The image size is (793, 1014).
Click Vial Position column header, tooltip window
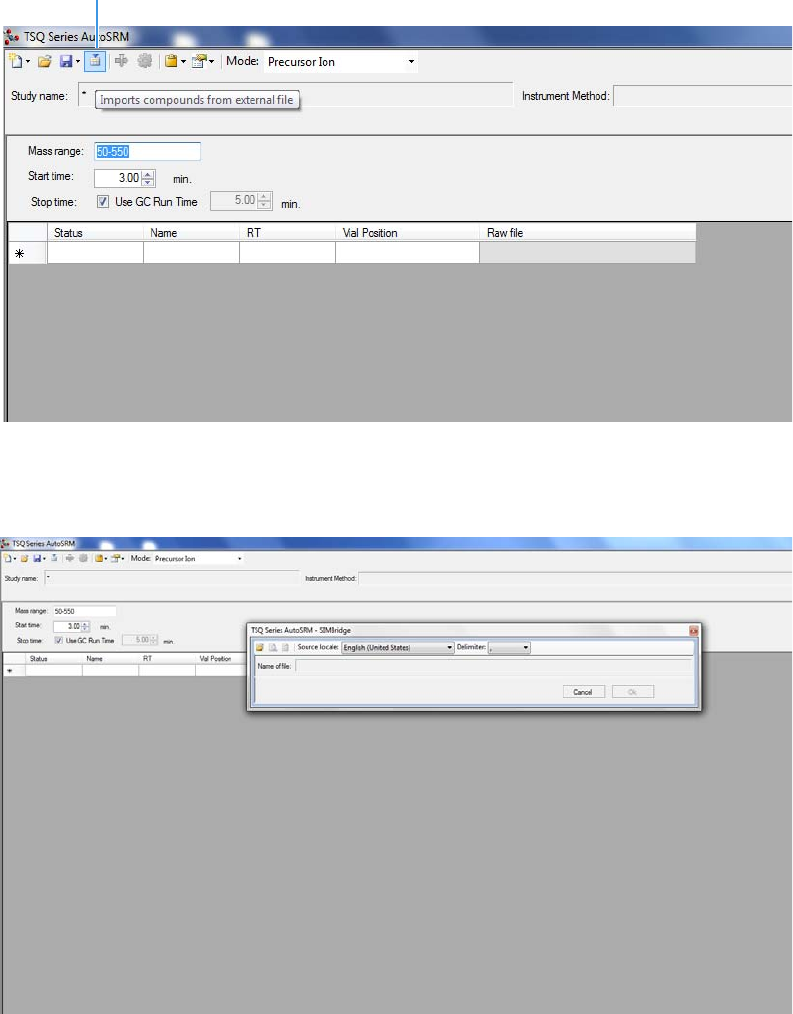(x=407, y=233)
